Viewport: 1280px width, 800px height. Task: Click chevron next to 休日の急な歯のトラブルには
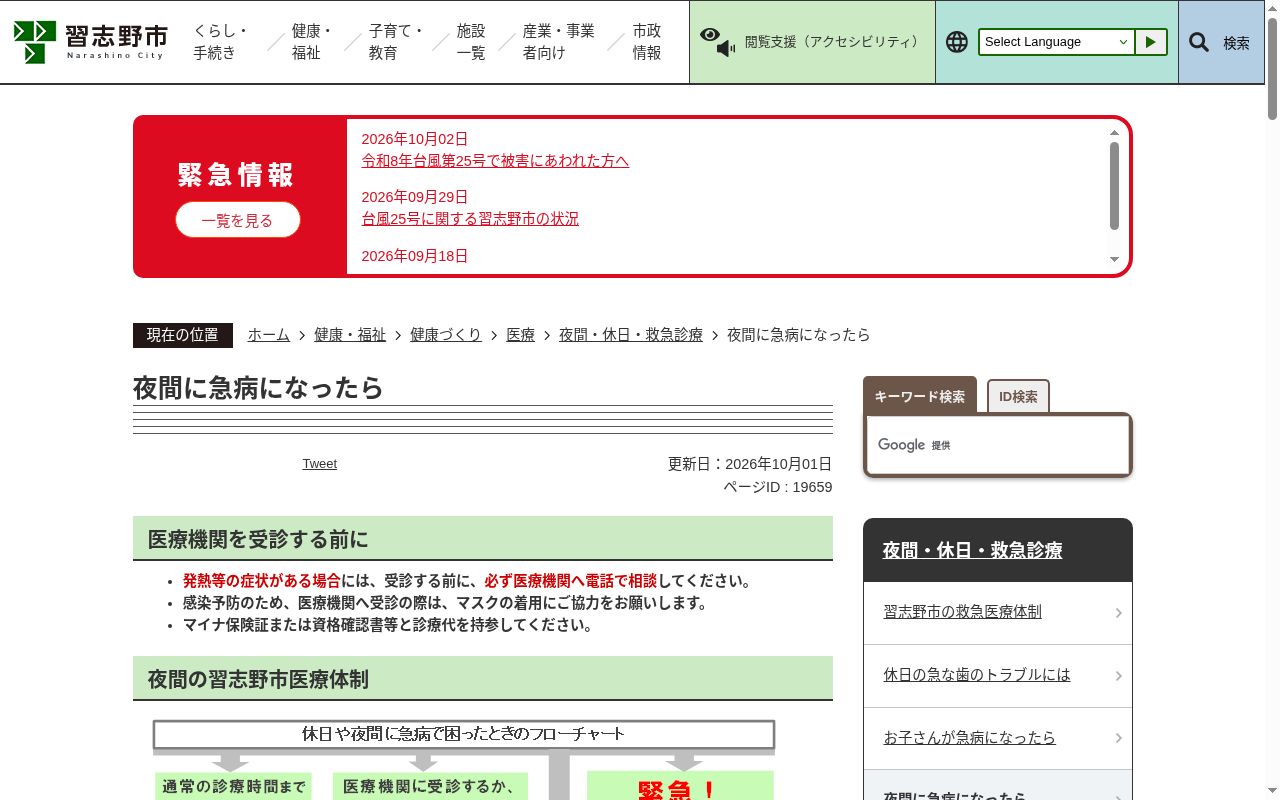coord(1118,676)
